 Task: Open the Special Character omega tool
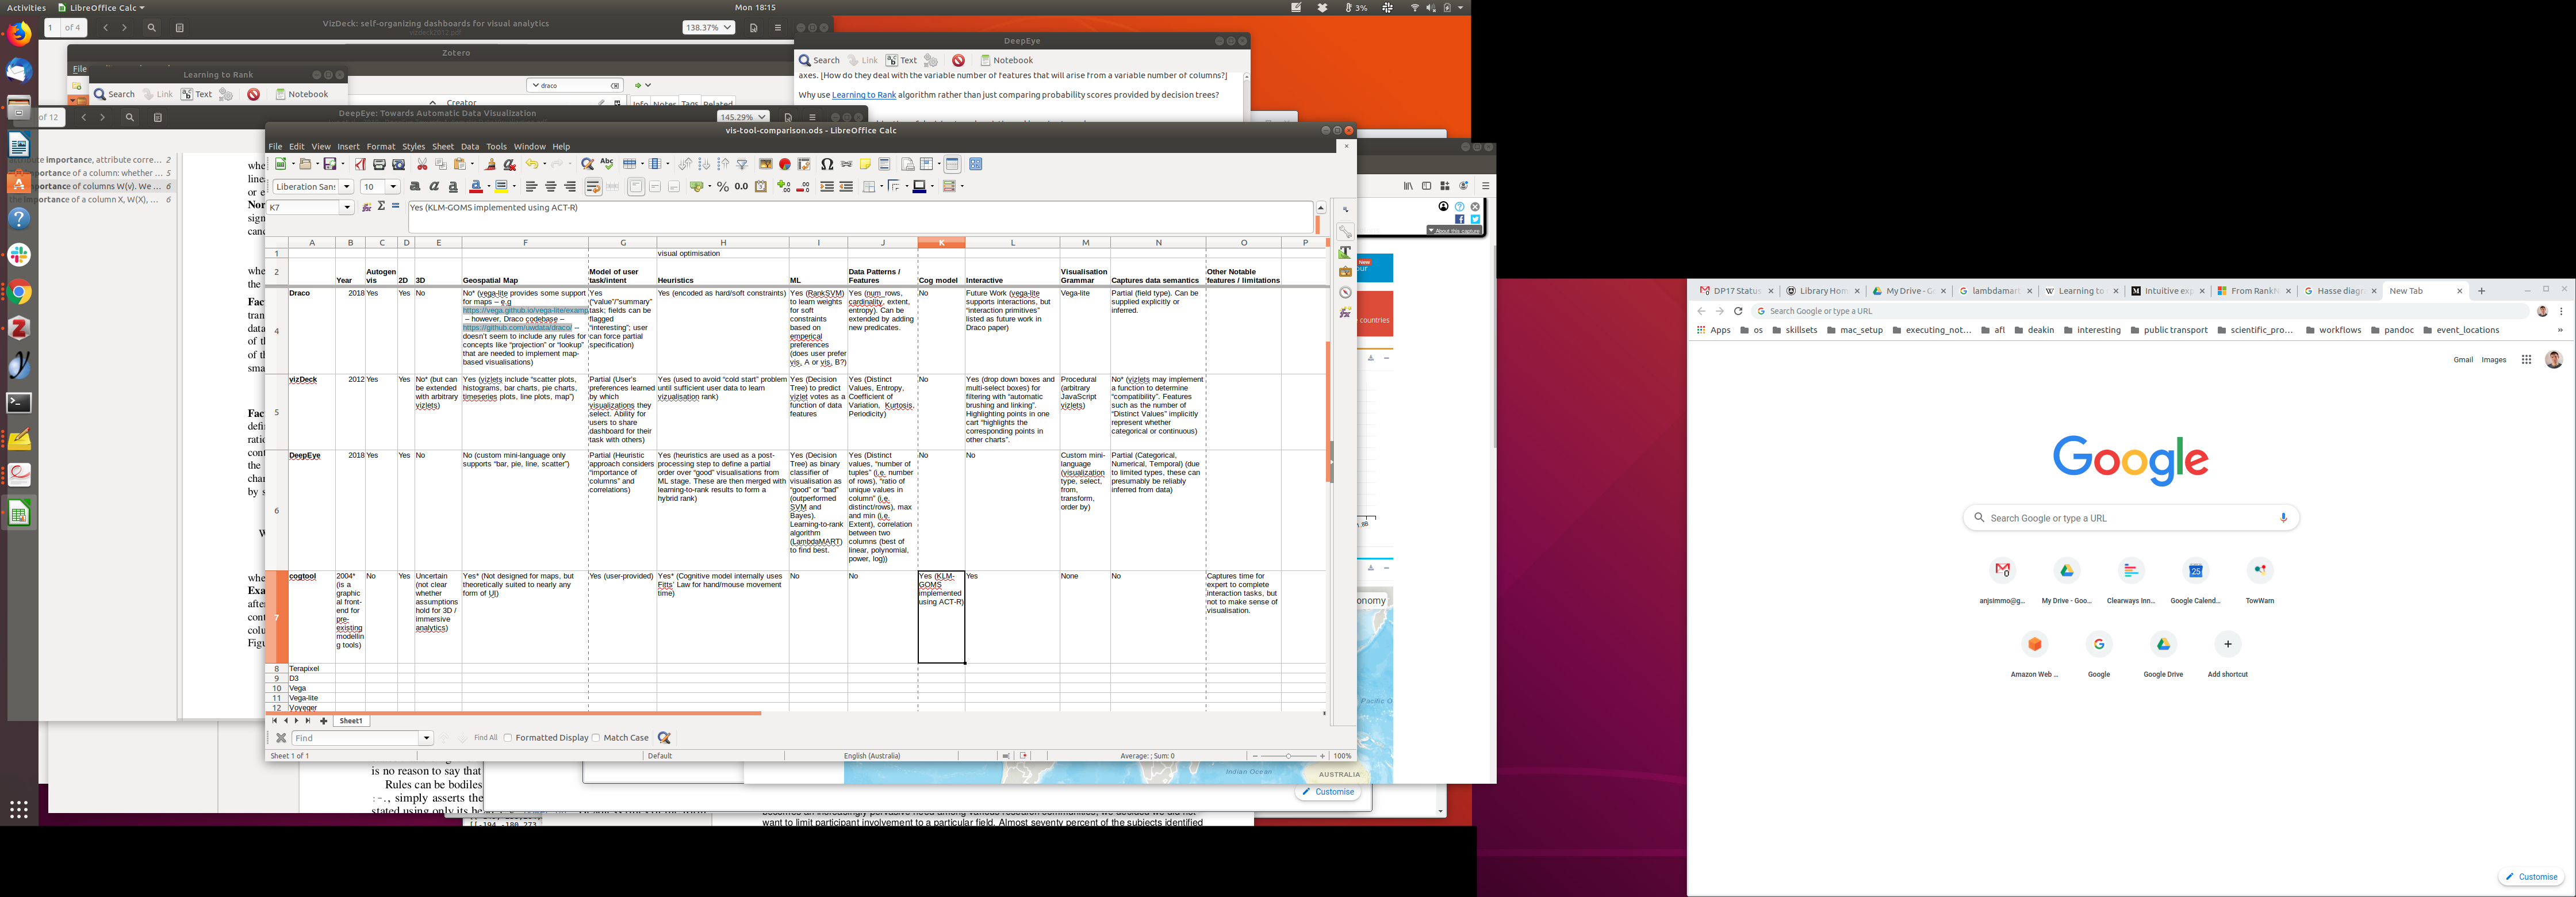pyautogui.click(x=827, y=164)
